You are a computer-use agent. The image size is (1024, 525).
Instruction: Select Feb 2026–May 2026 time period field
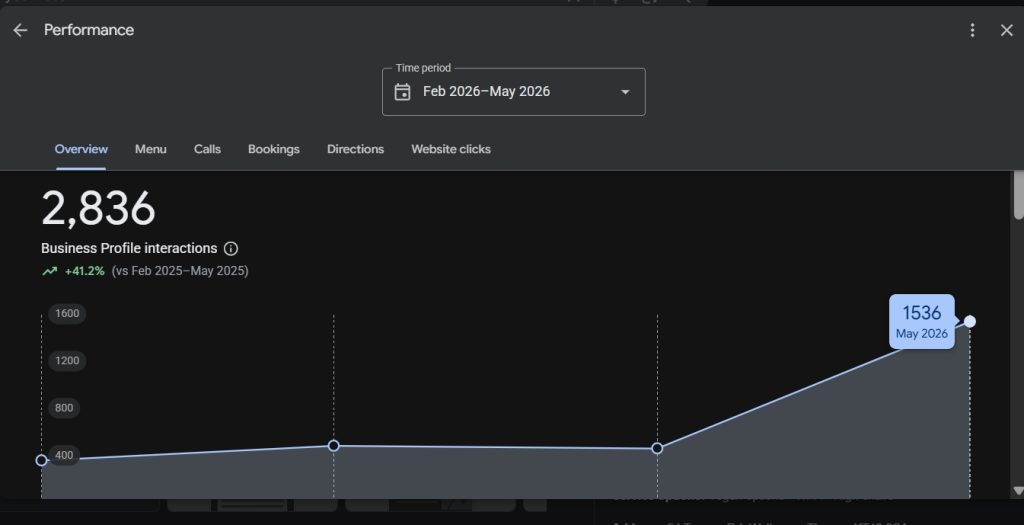click(513, 92)
